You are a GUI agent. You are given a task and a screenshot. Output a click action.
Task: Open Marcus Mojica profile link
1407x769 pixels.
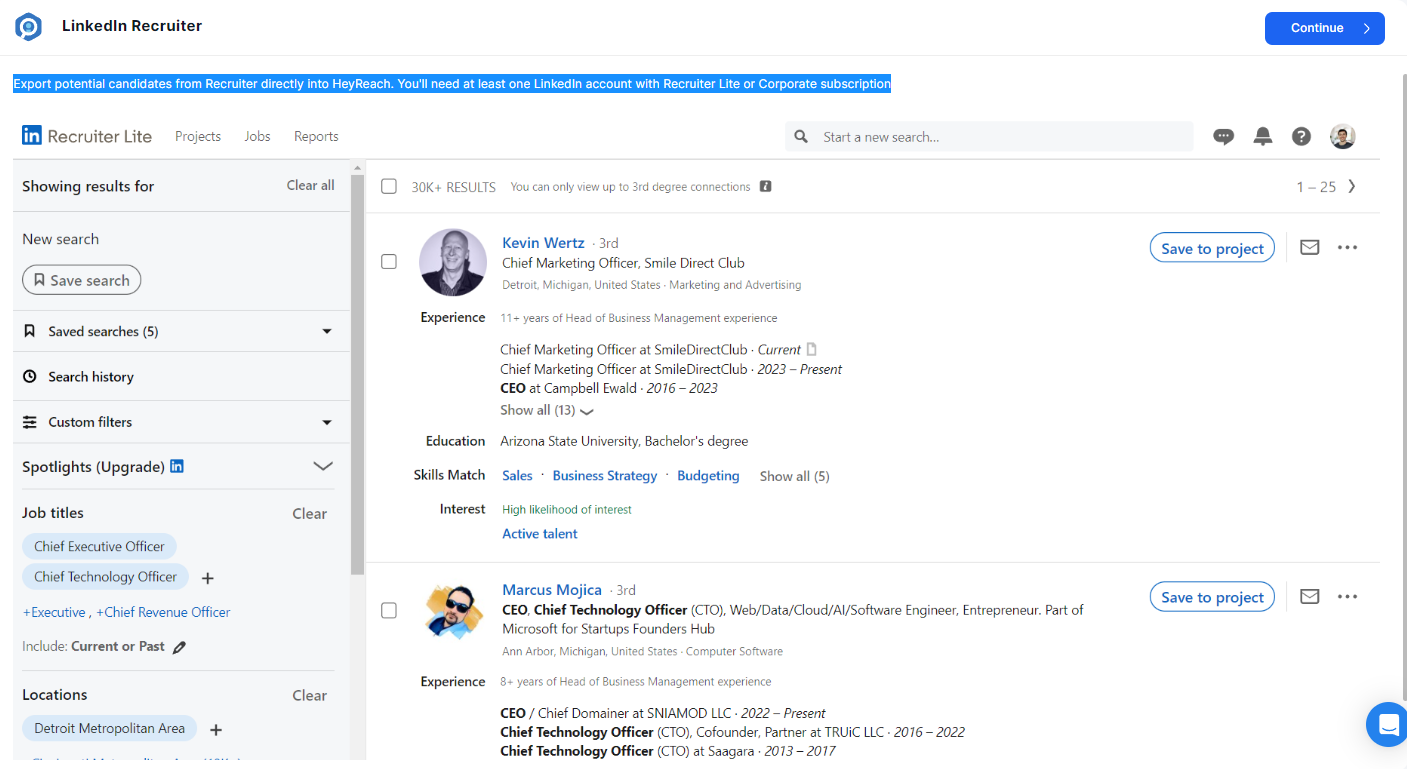click(552, 590)
